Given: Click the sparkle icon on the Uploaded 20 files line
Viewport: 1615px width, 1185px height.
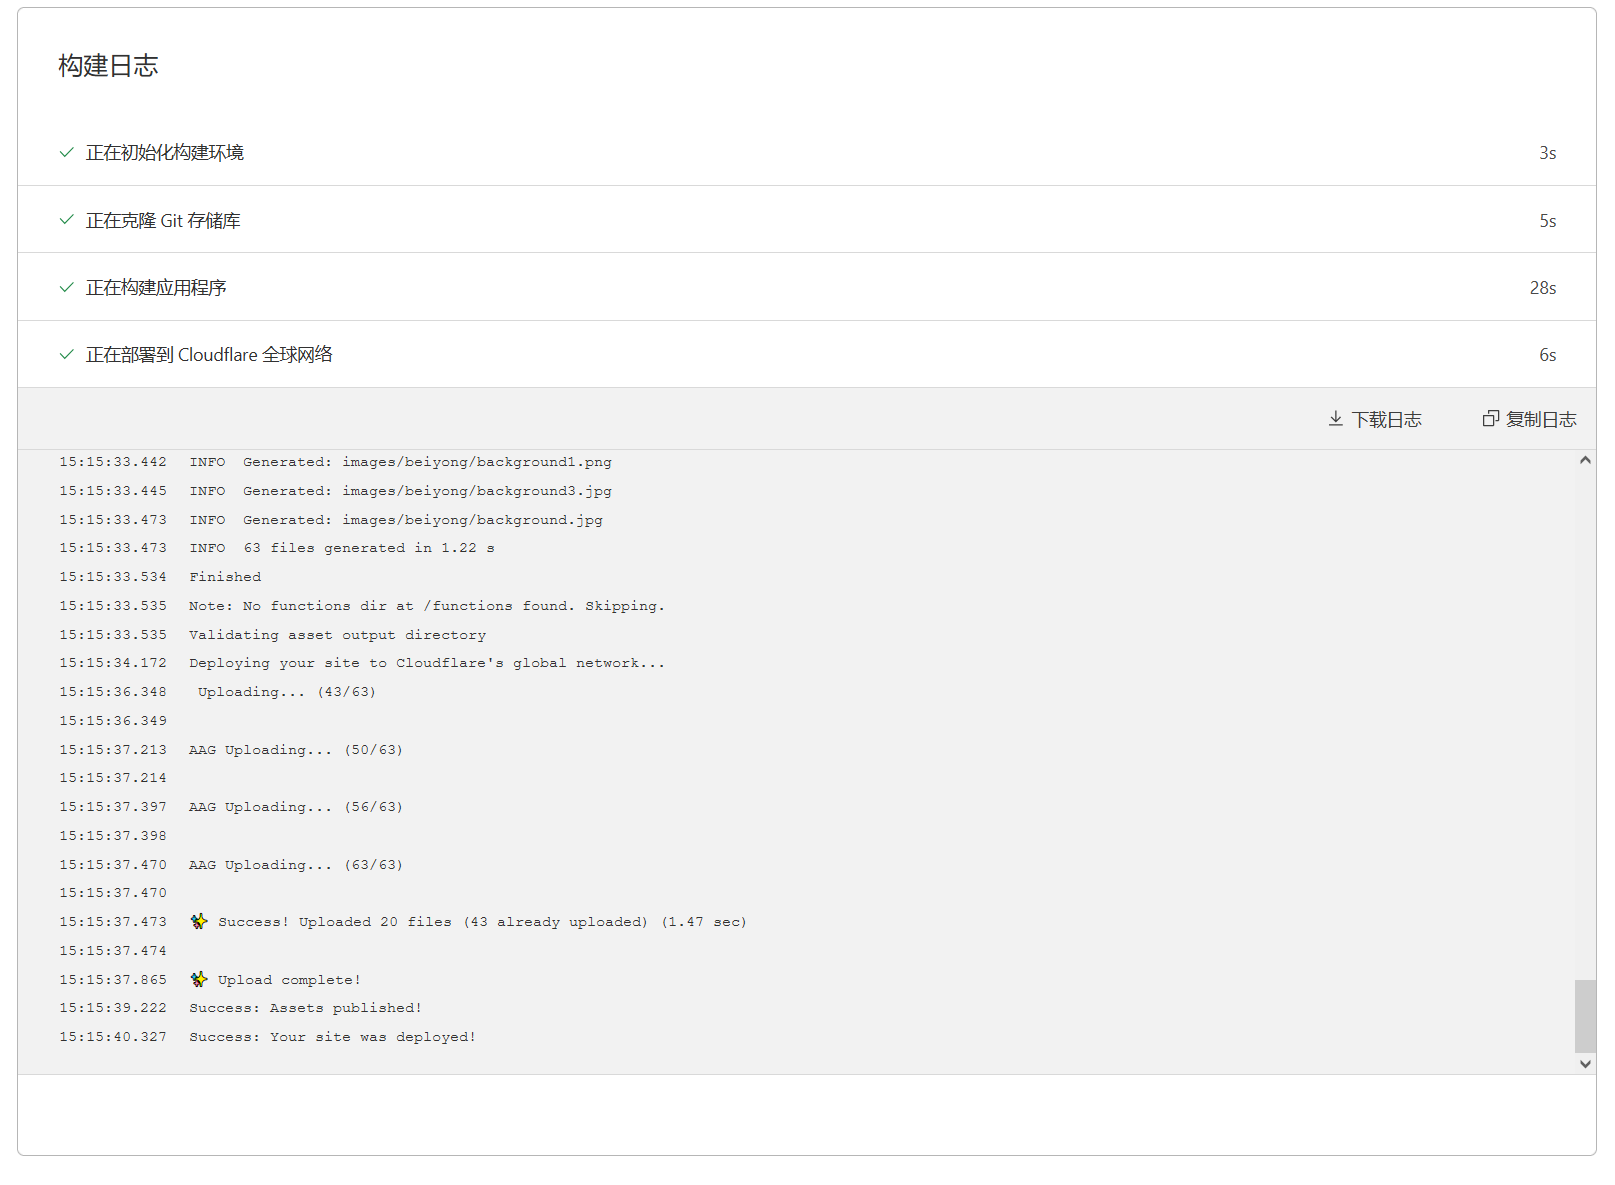Looking at the screenshot, I should click(x=199, y=922).
